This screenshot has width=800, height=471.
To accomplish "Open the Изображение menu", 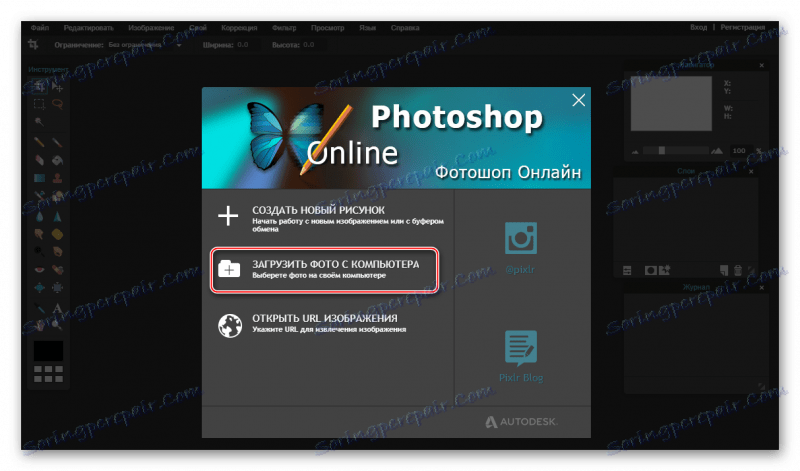I will tap(151, 28).
